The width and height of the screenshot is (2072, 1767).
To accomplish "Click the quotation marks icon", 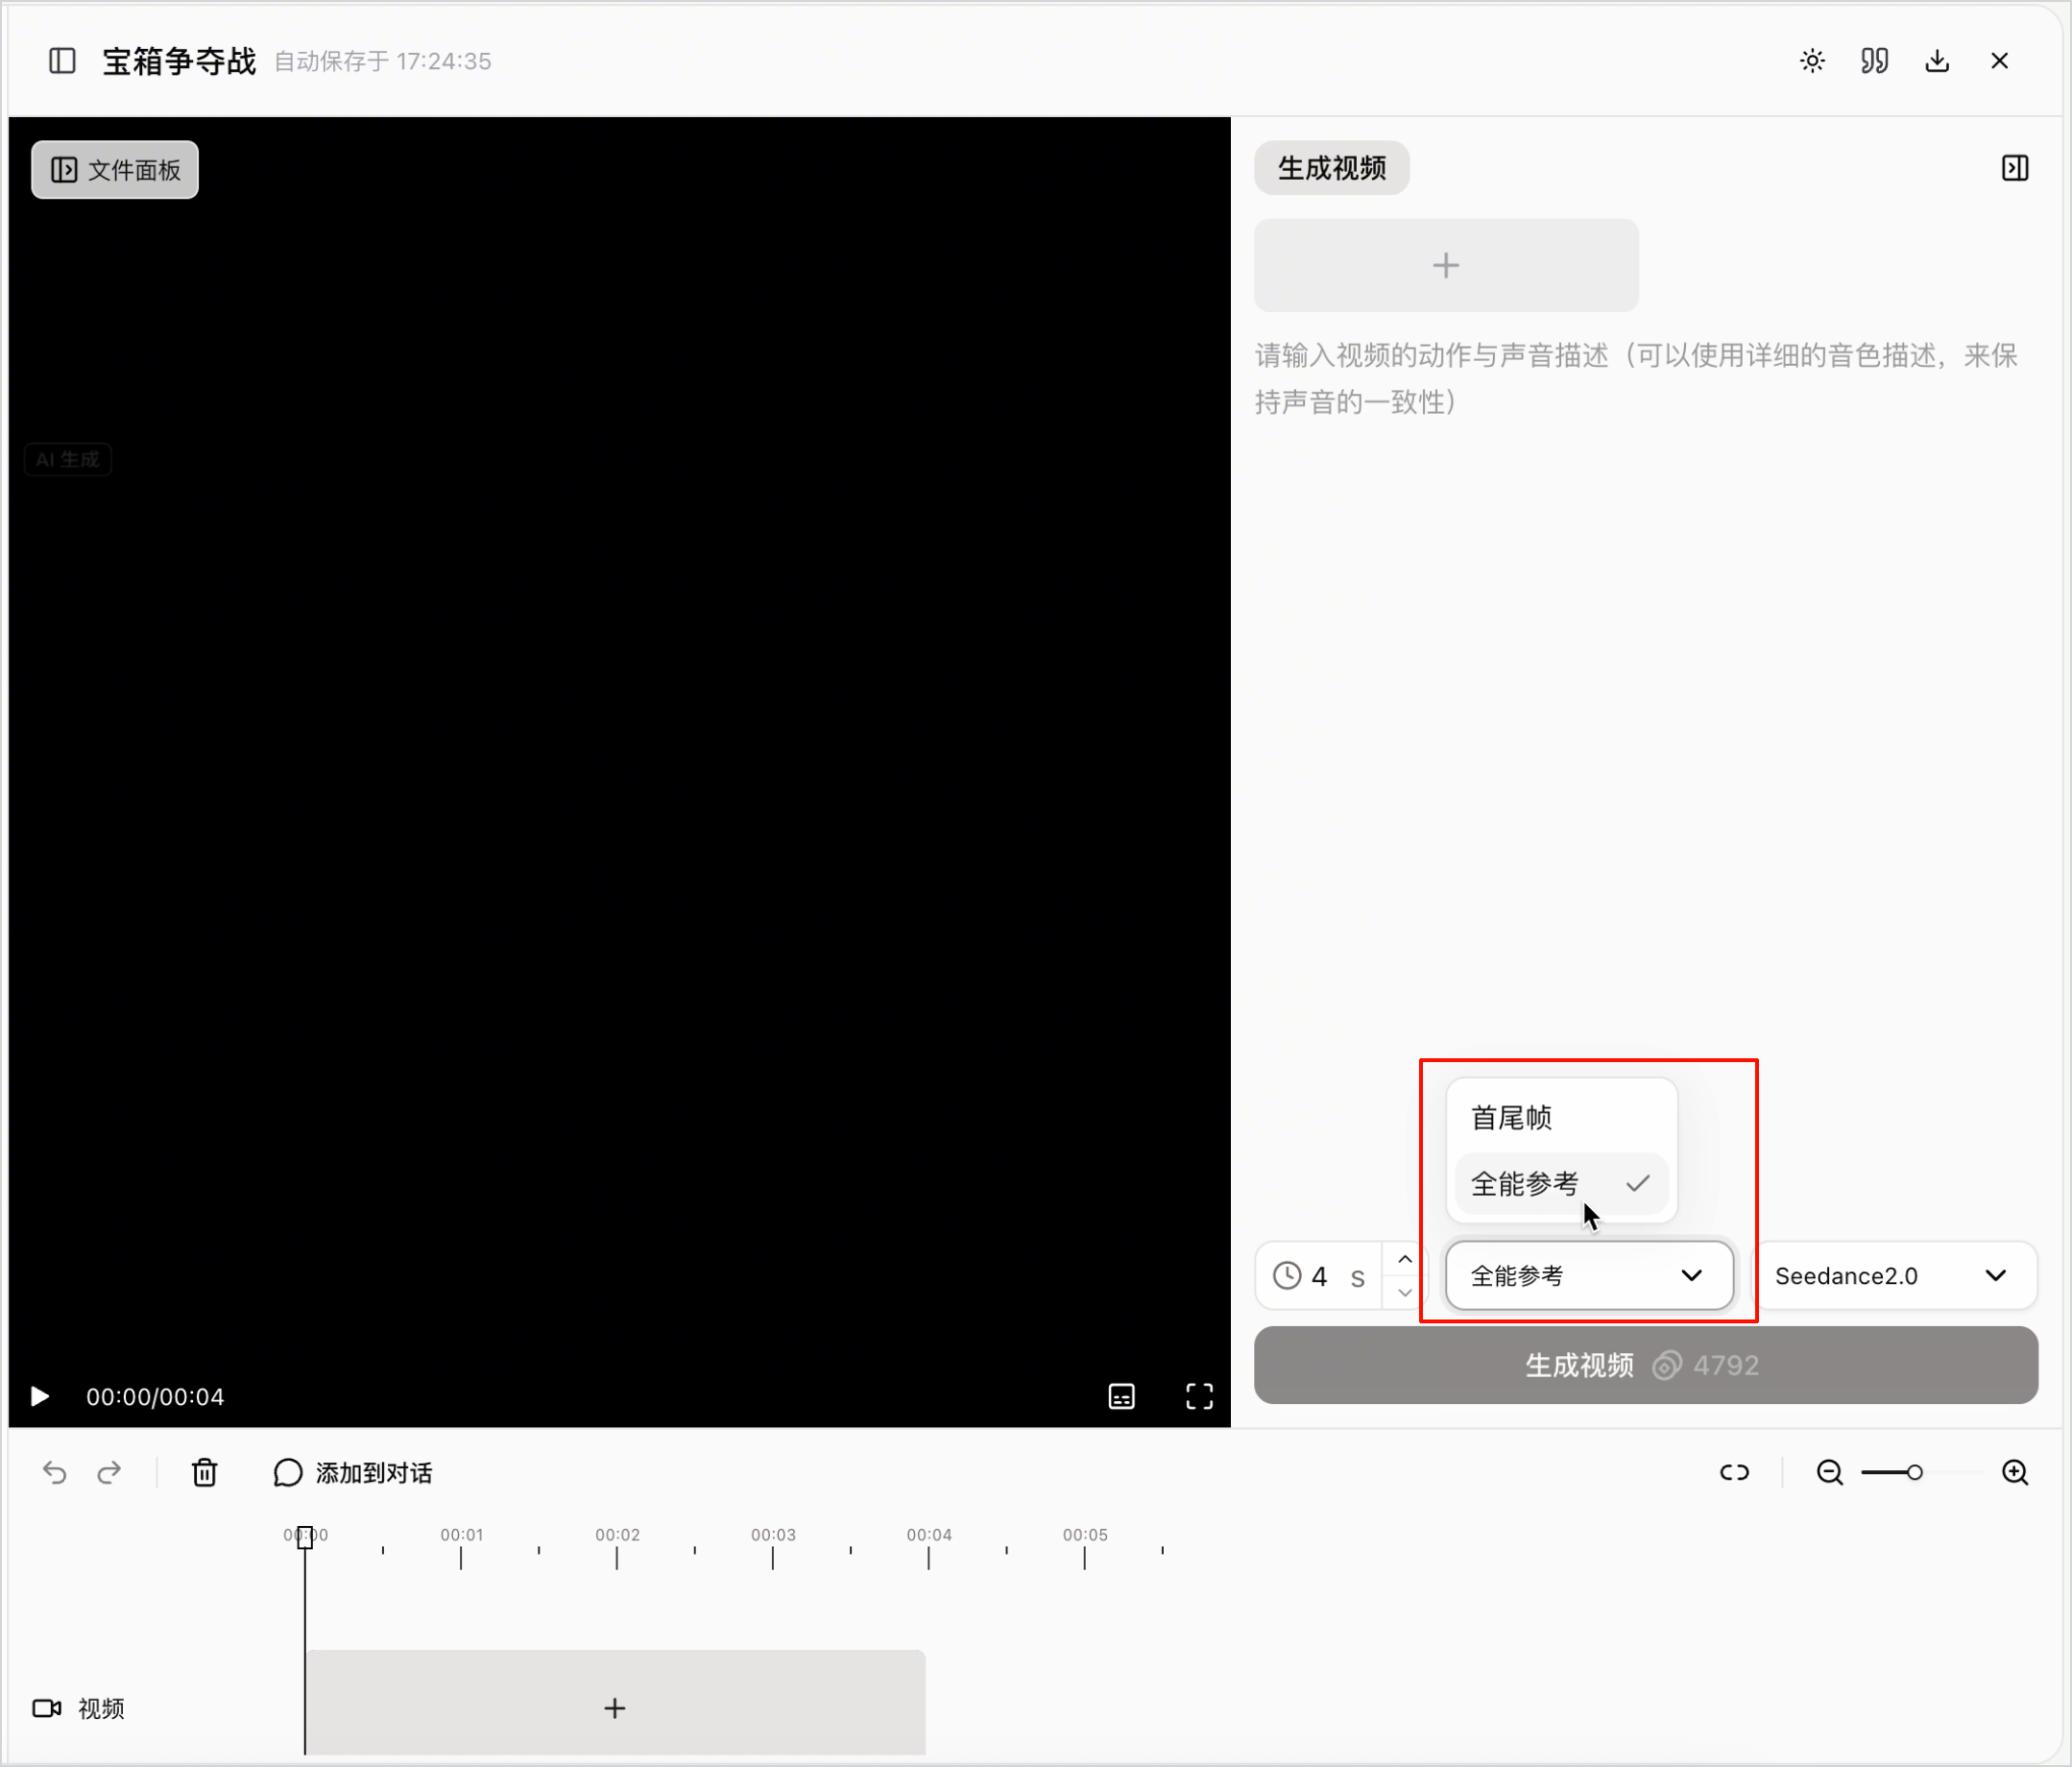I will [1874, 61].
